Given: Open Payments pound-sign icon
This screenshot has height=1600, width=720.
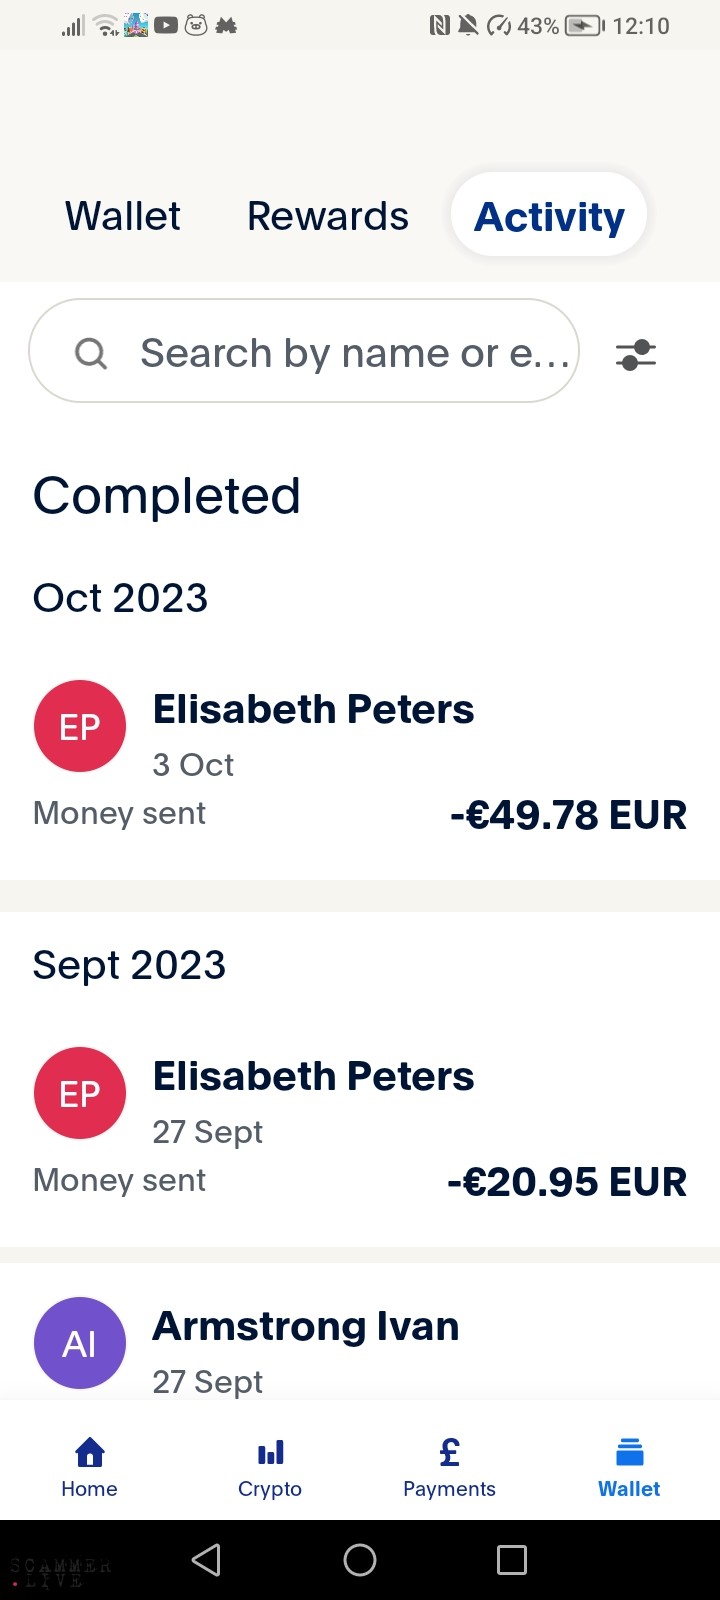Looking at the screenshot, I should pyautogui.click(x=449, y=1452).
